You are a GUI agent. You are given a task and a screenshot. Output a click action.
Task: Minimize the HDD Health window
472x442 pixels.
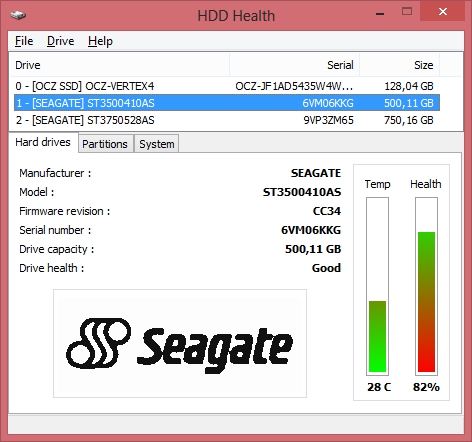(x=380, y=12)
